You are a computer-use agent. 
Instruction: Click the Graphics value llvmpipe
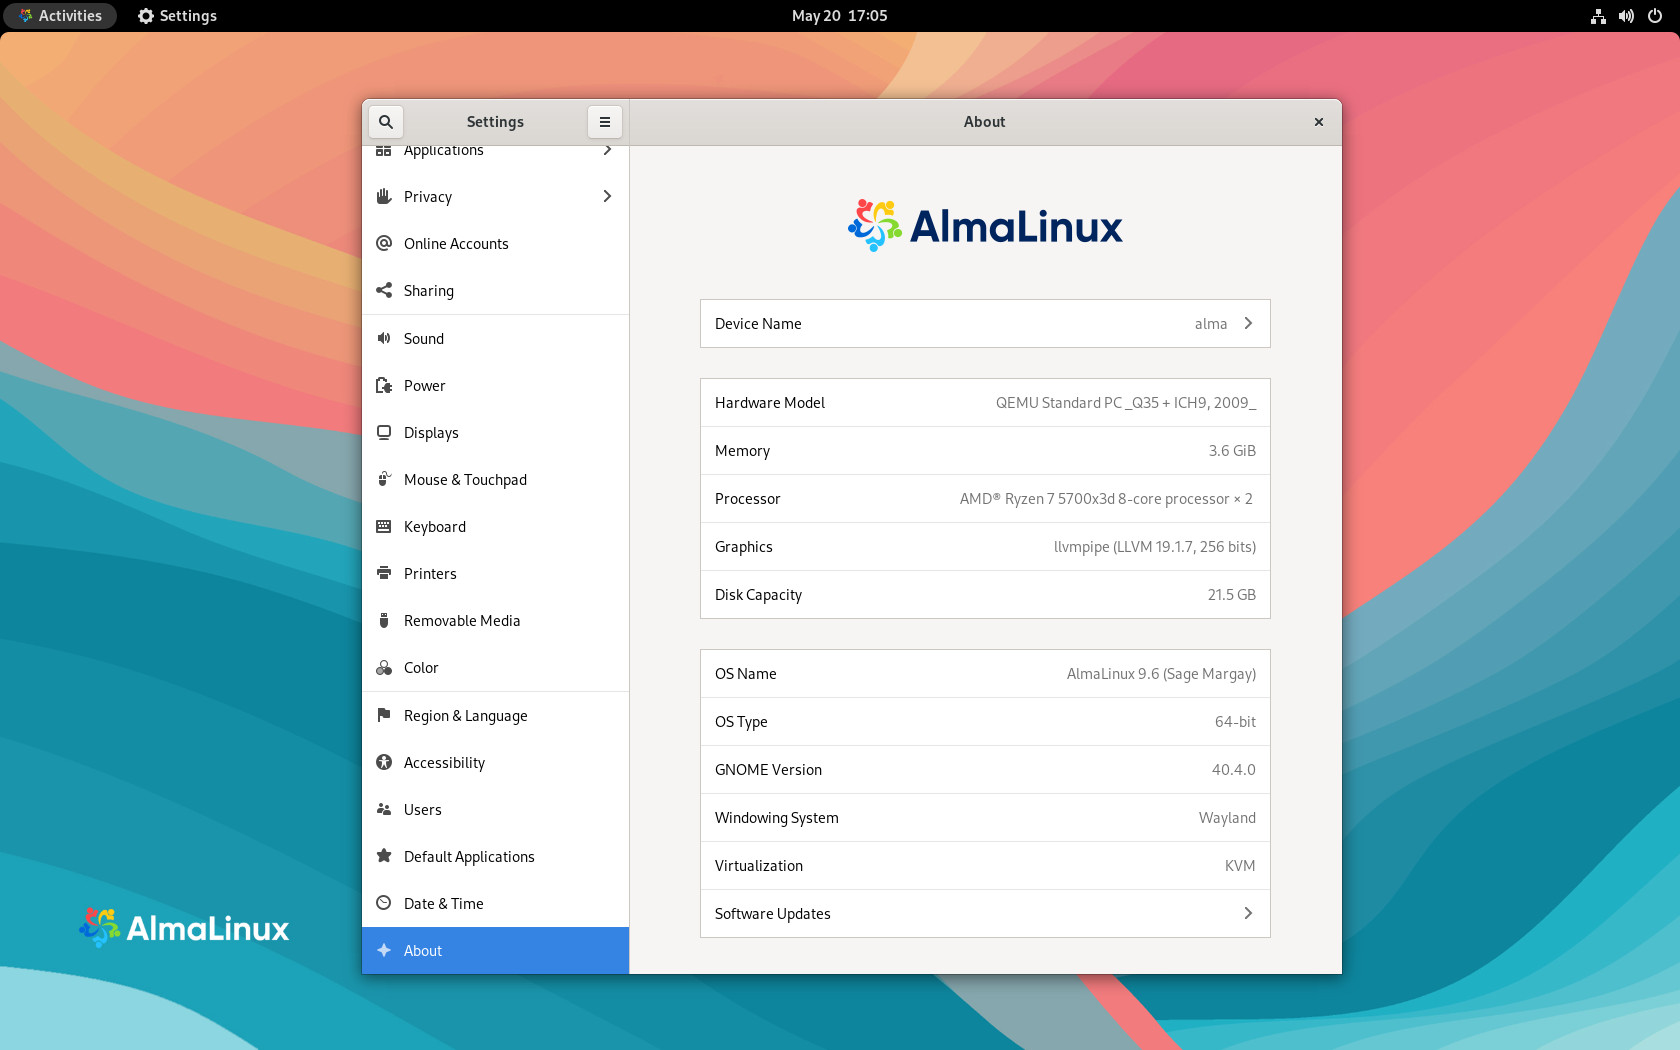coord(1155,546)
